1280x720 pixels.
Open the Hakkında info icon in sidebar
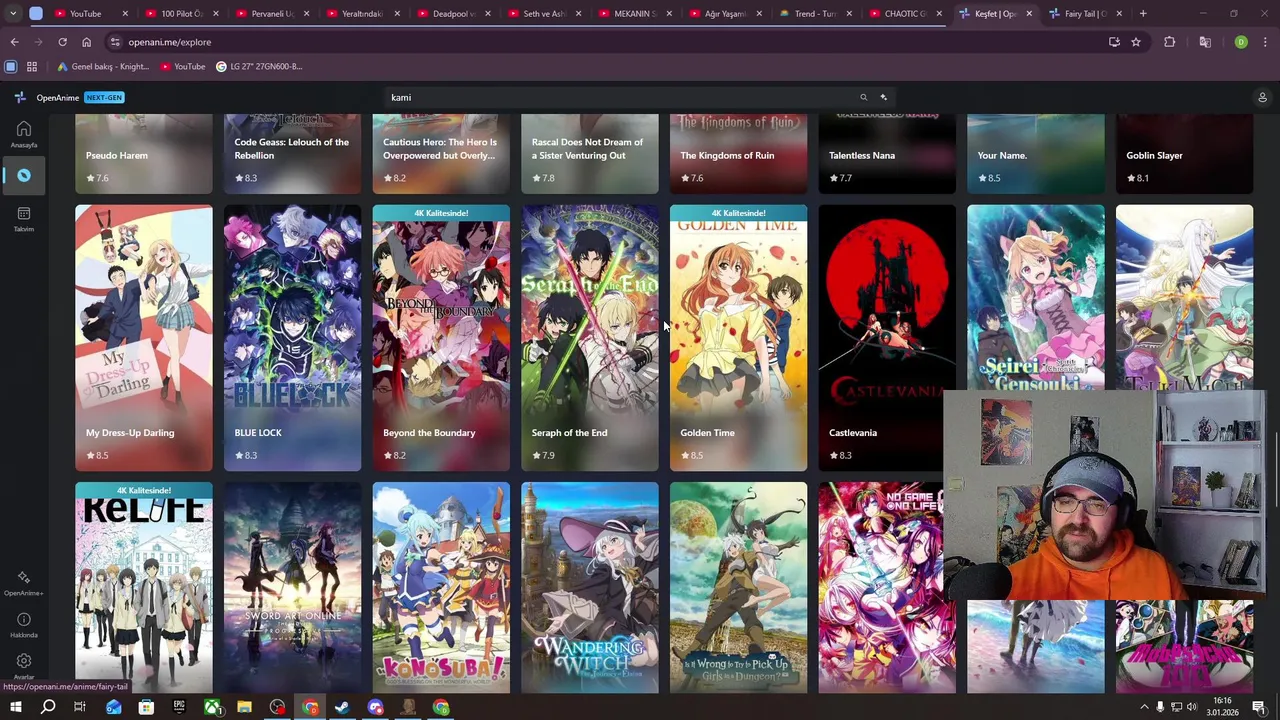[23, 619]
